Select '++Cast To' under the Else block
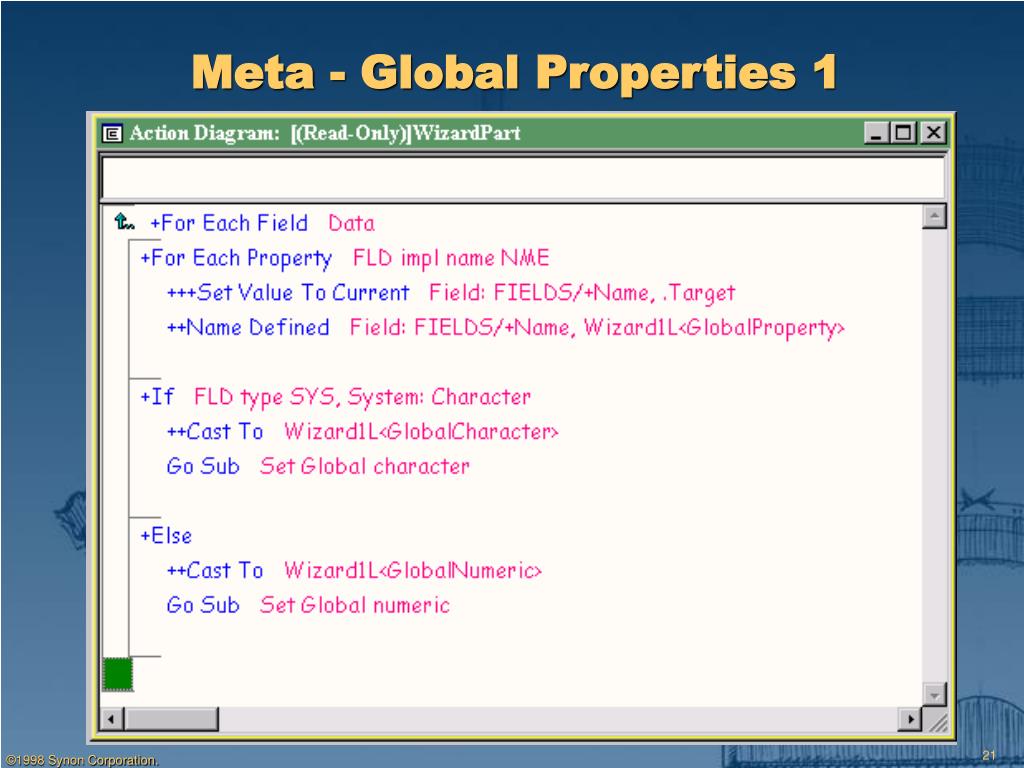Image resolution: width=1024 pixels, height=768 pixels. click(215, 570)
